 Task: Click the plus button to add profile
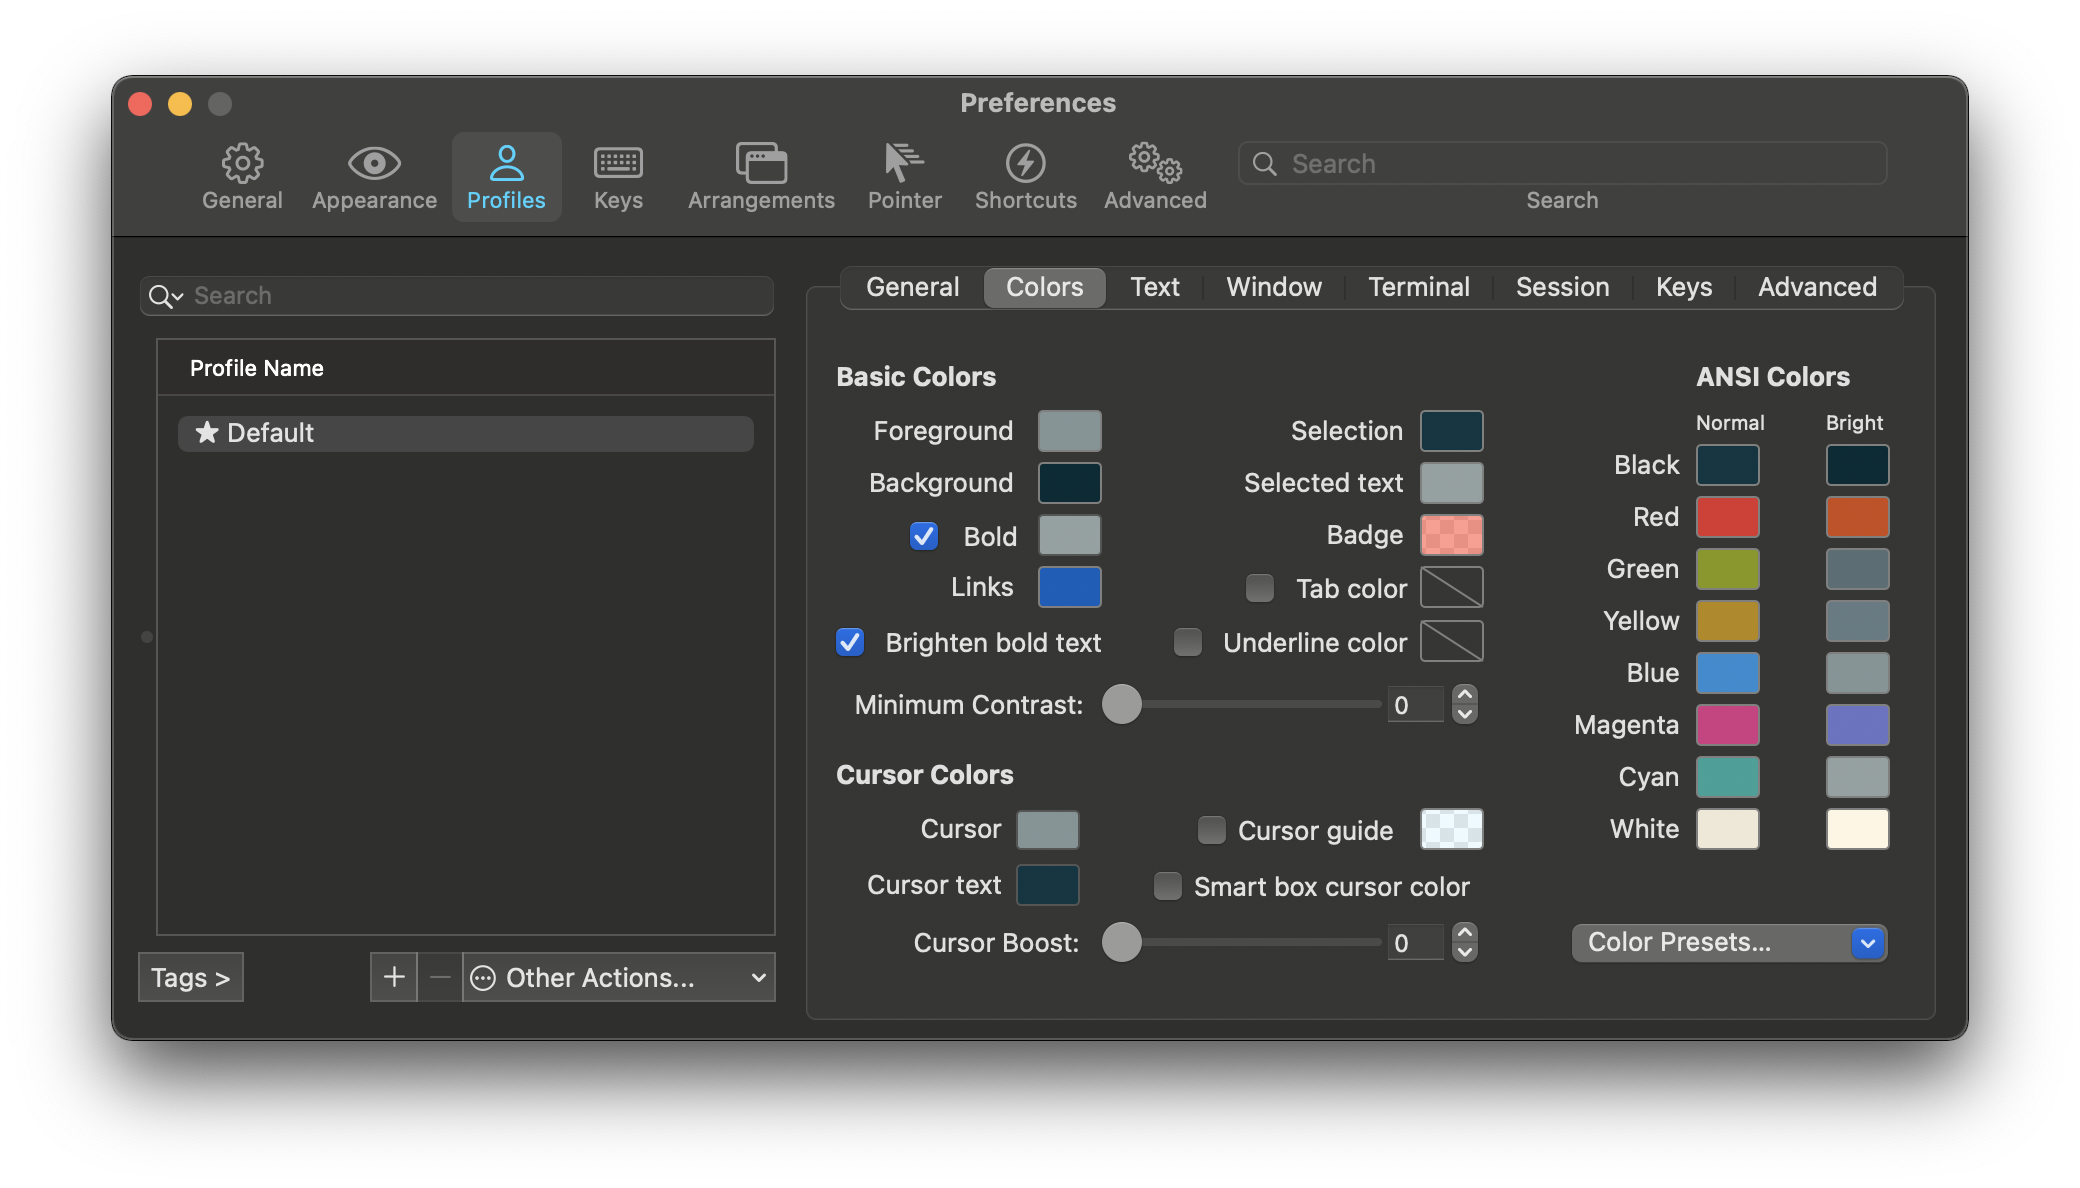tap(394, 977)
